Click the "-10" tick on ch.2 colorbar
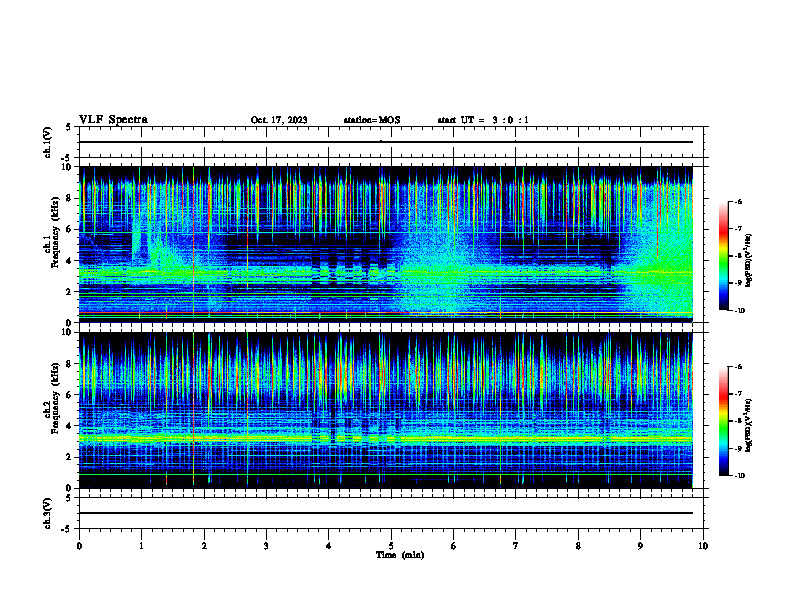792x612 pixels. point(739,476)
